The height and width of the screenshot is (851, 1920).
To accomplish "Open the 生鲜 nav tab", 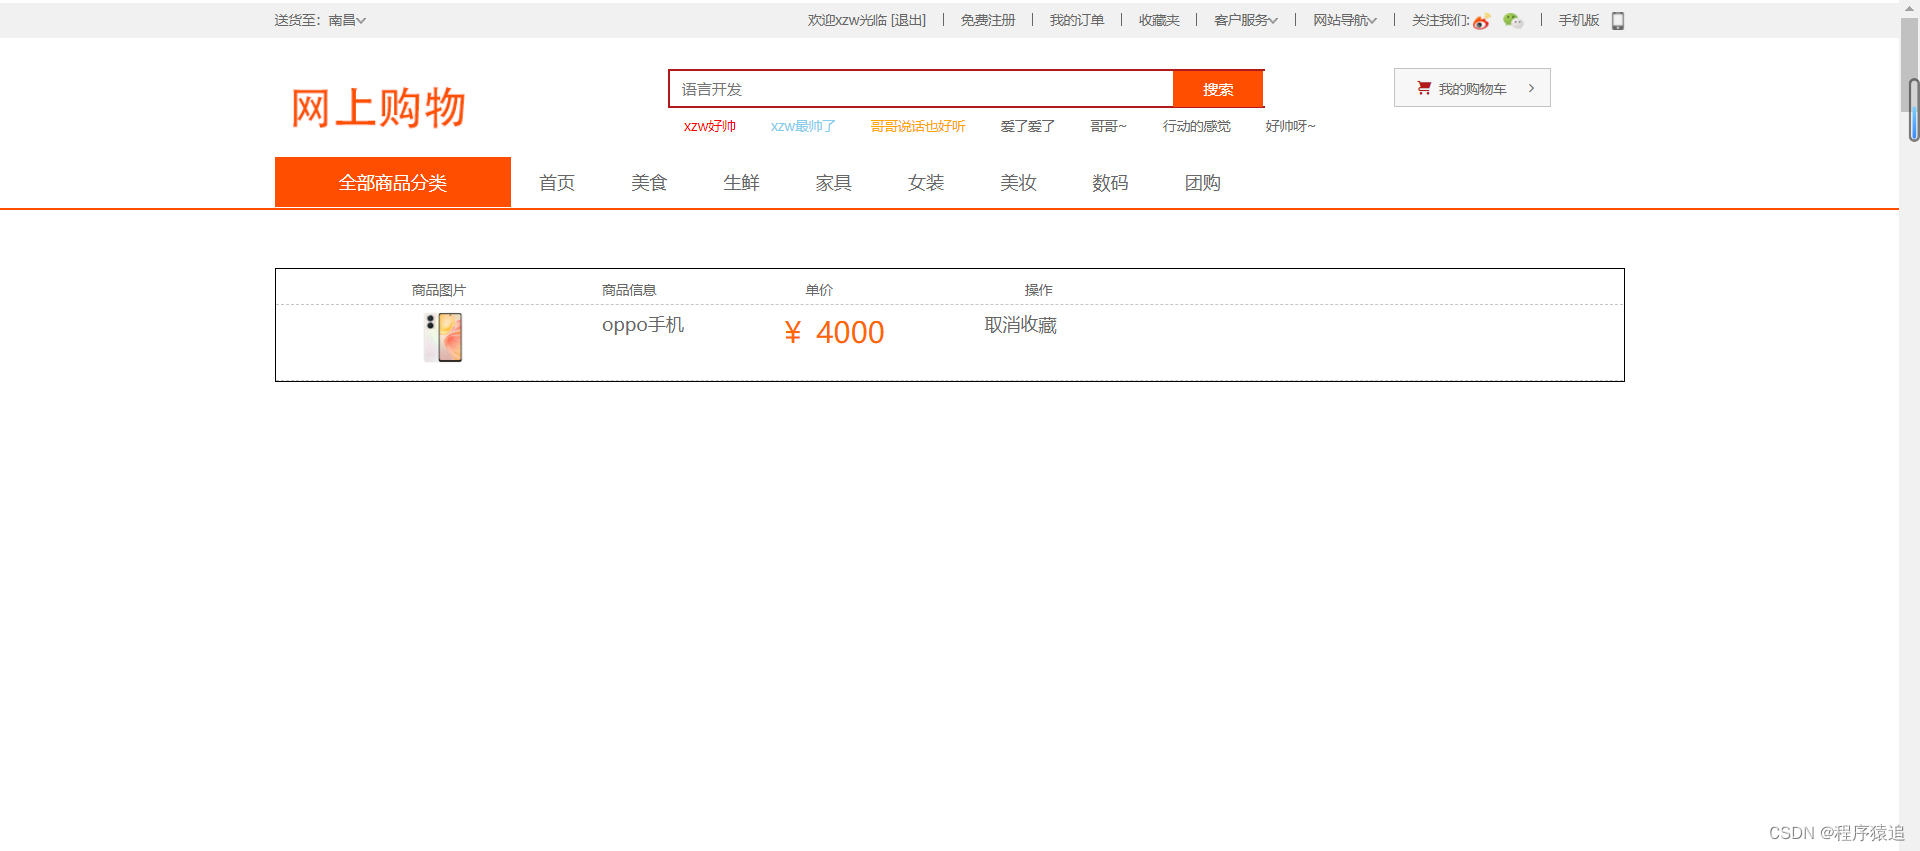I will click(741, 183).
